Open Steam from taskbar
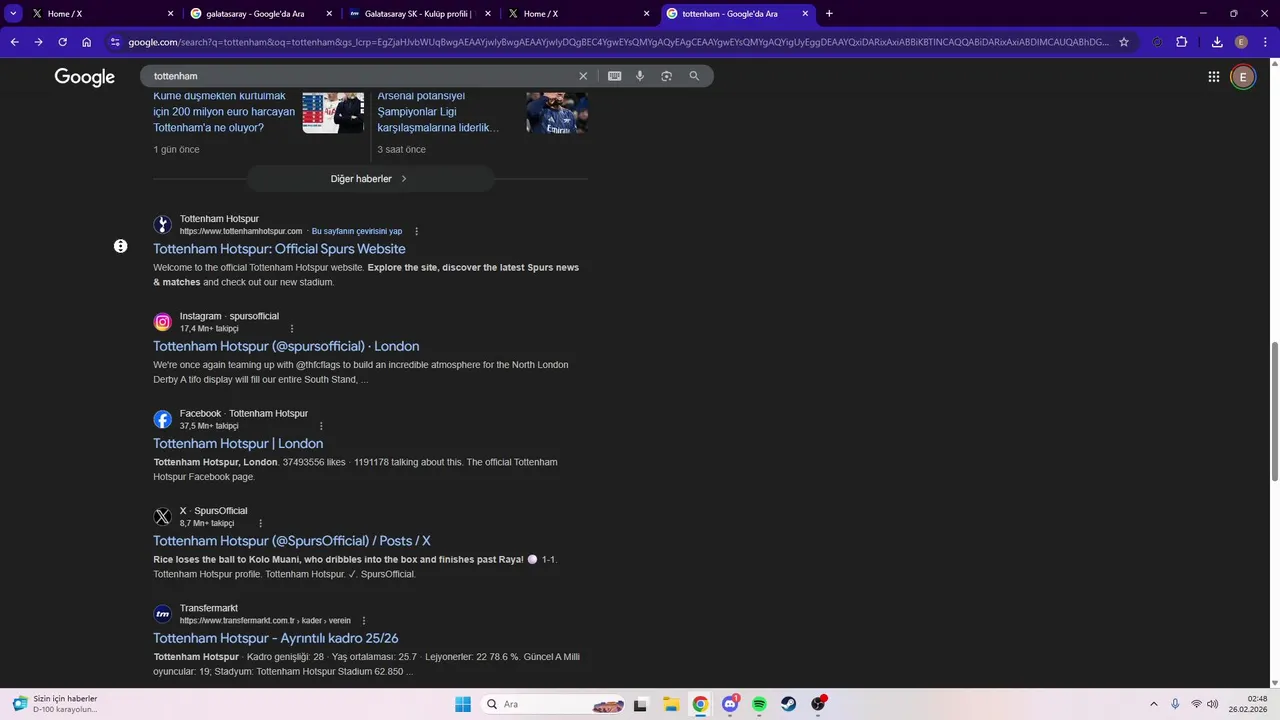This screenshot has height=720, width=1280. pos(789,704)
